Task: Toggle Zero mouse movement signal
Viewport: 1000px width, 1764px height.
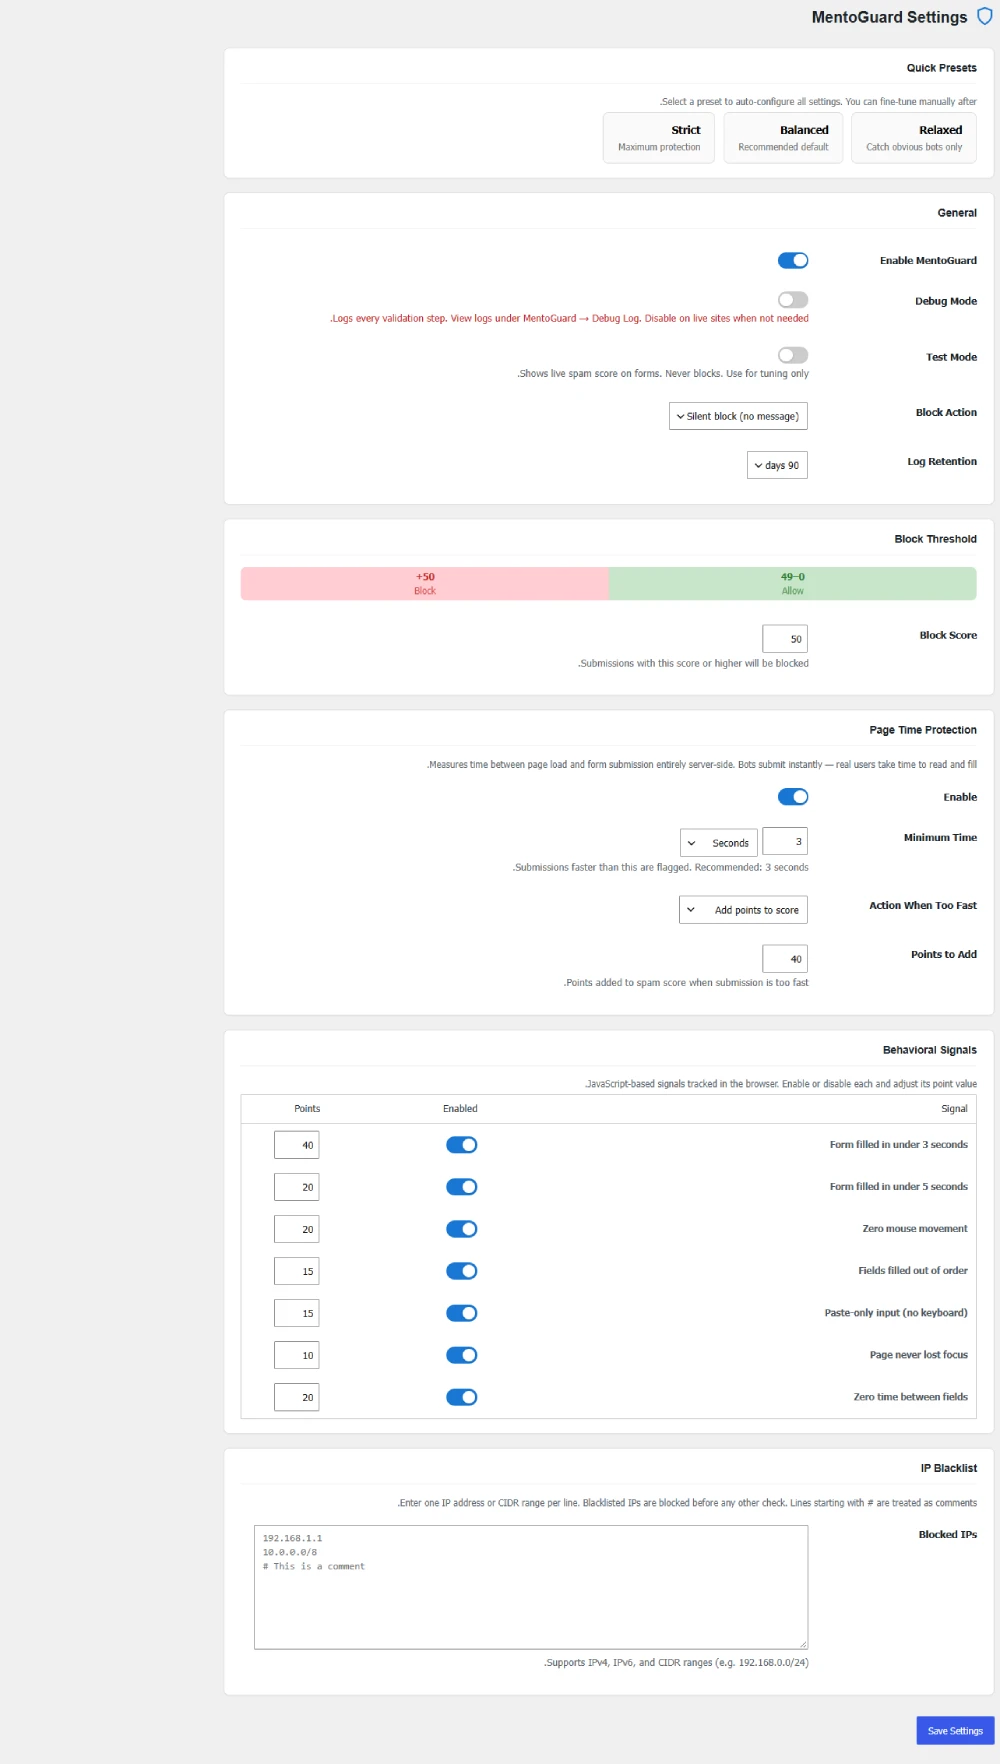Action: 462,1229
